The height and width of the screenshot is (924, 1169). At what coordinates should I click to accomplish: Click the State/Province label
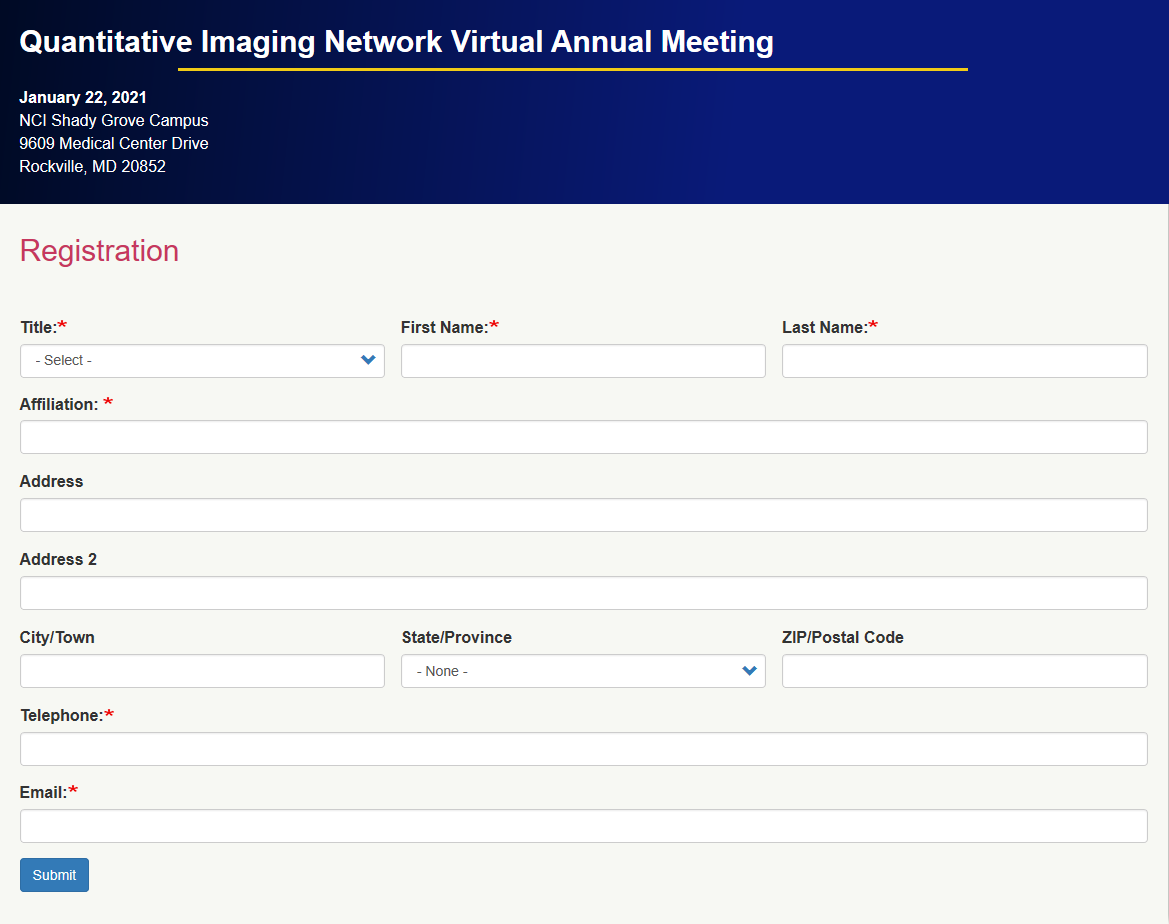coord(456,638)
